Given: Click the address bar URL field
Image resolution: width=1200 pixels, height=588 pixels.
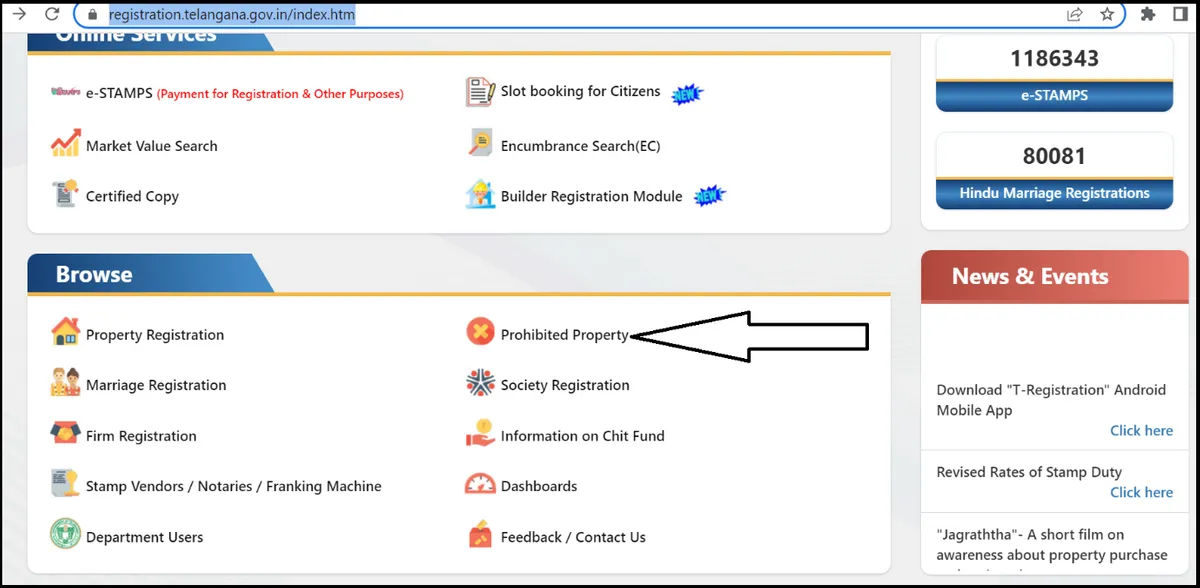Looking at the screenshot, I should pyautogui.click(x=600, y=15).
